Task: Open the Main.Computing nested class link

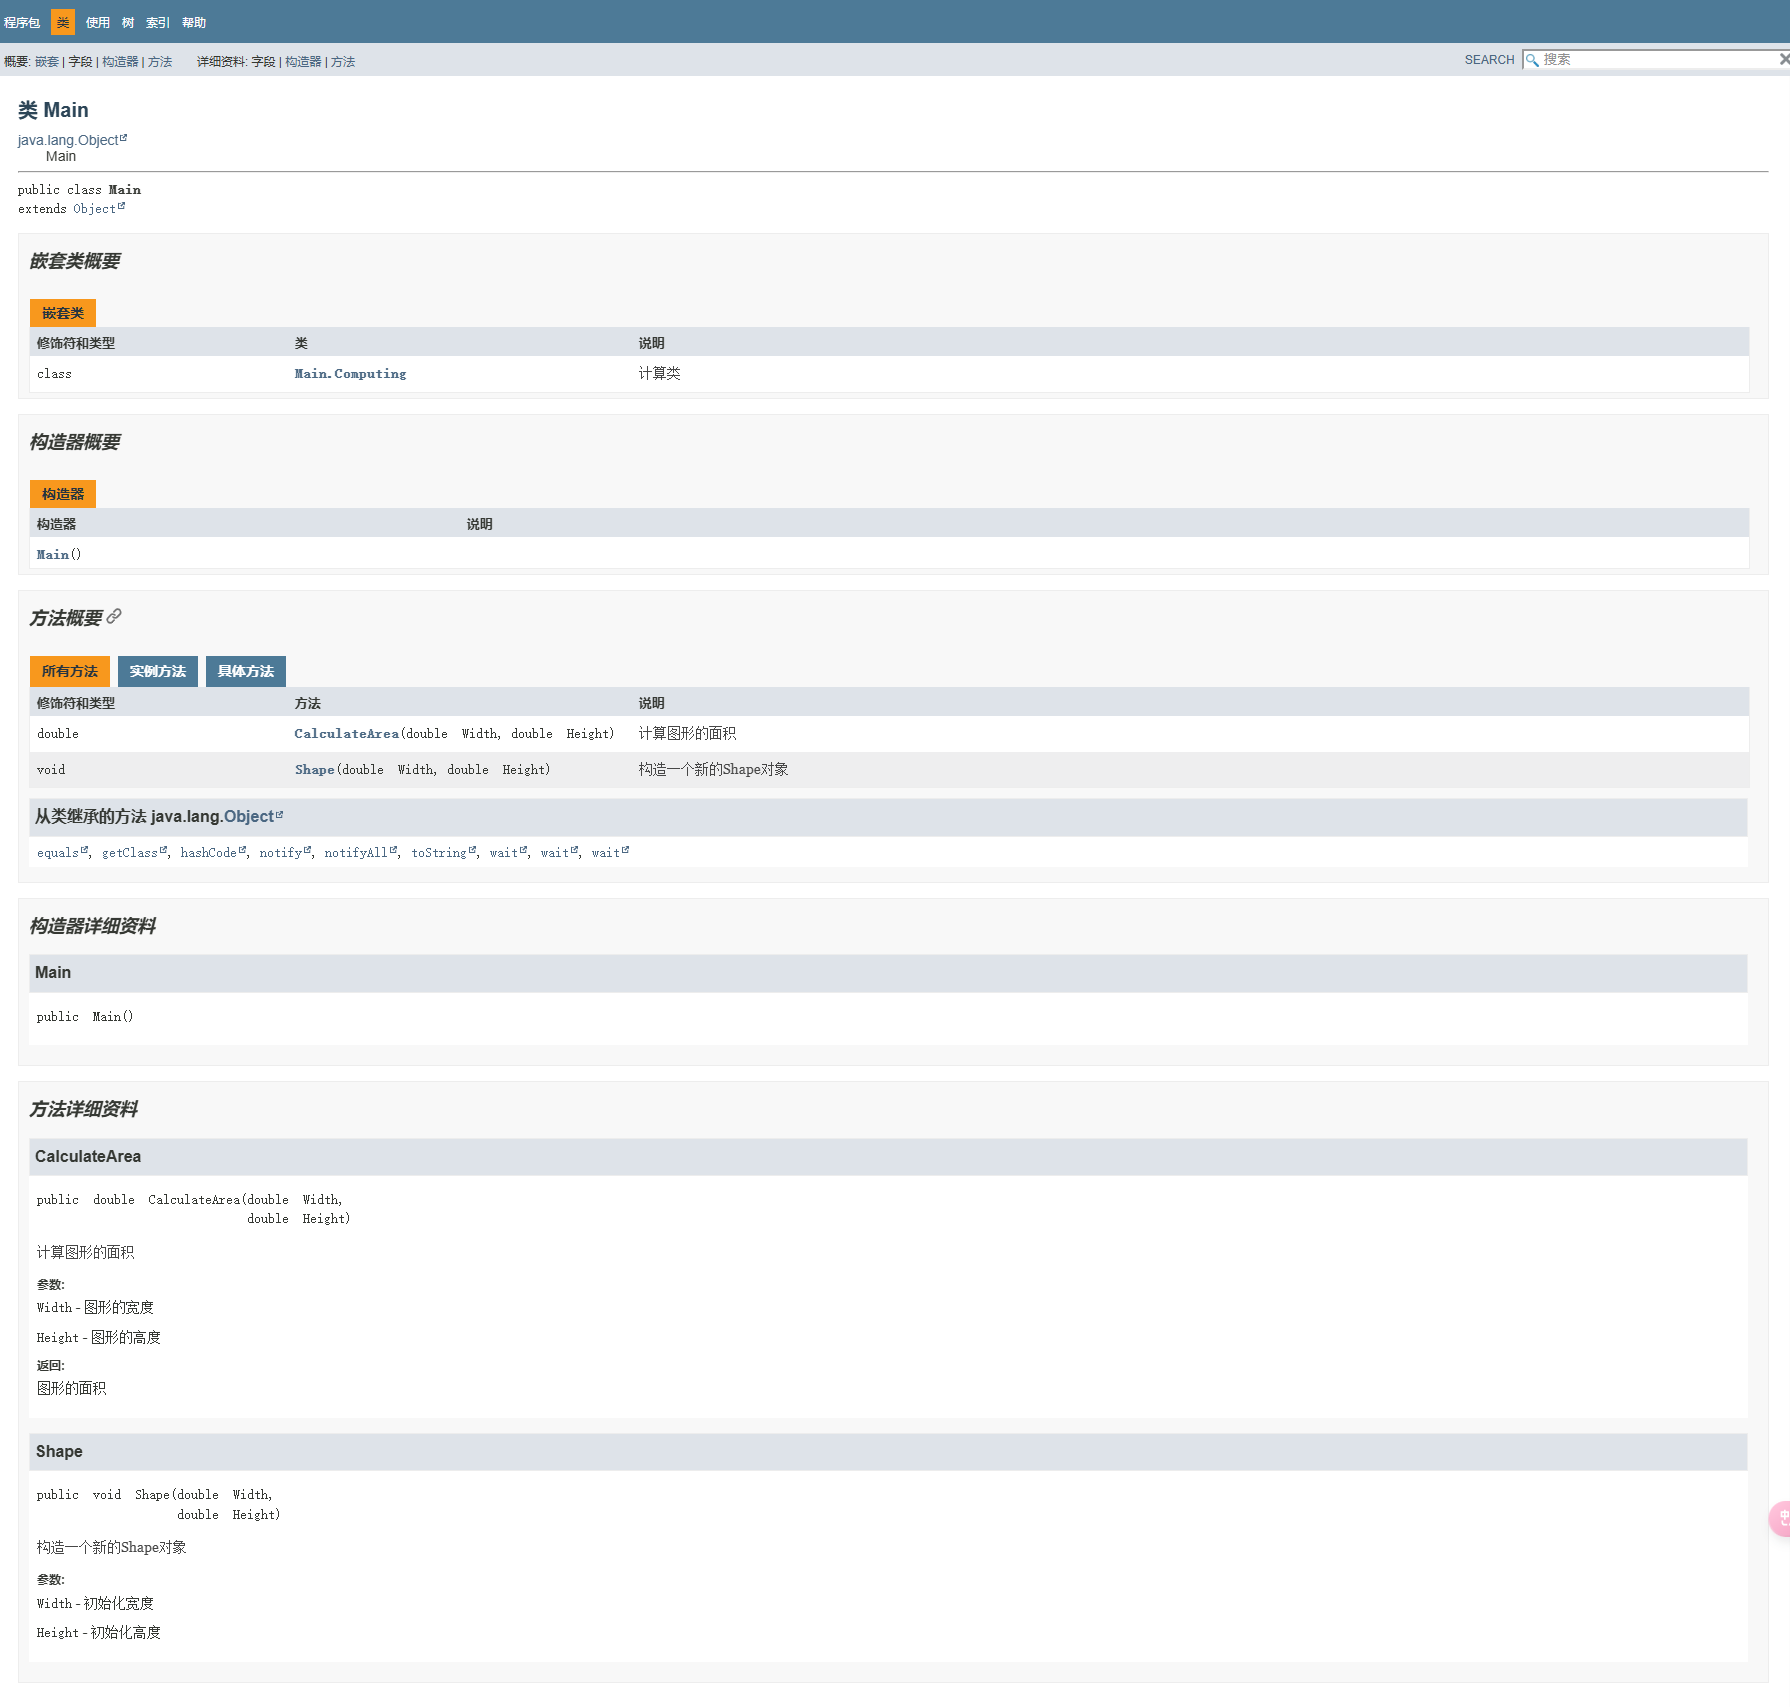Action: pos(350,374)
